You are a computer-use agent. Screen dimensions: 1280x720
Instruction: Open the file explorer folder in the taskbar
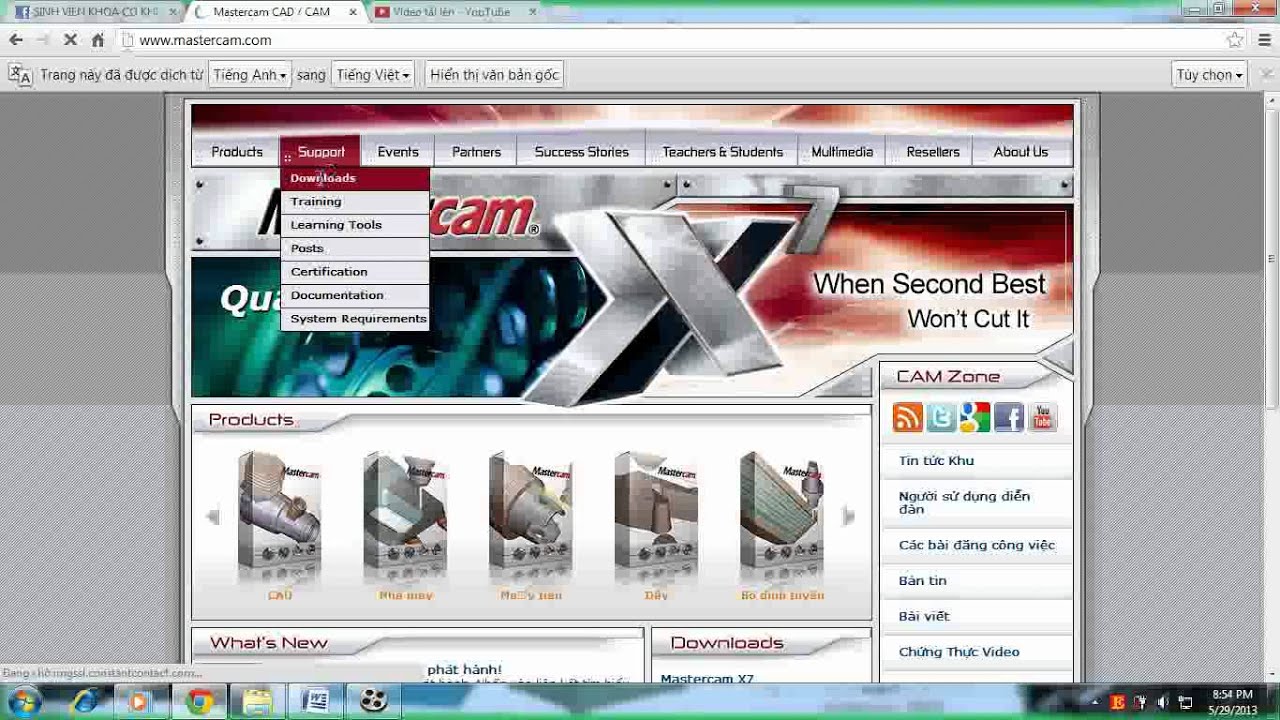click(257, 702)
